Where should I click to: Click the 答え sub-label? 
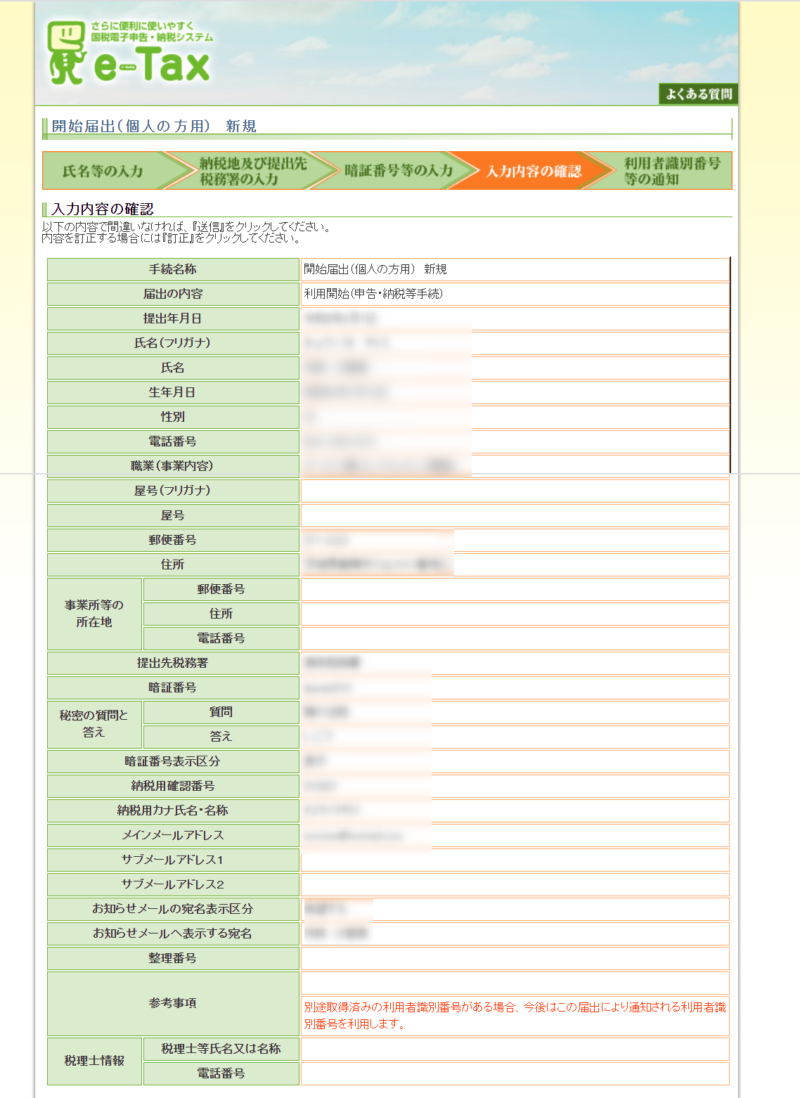click(221, 737)
